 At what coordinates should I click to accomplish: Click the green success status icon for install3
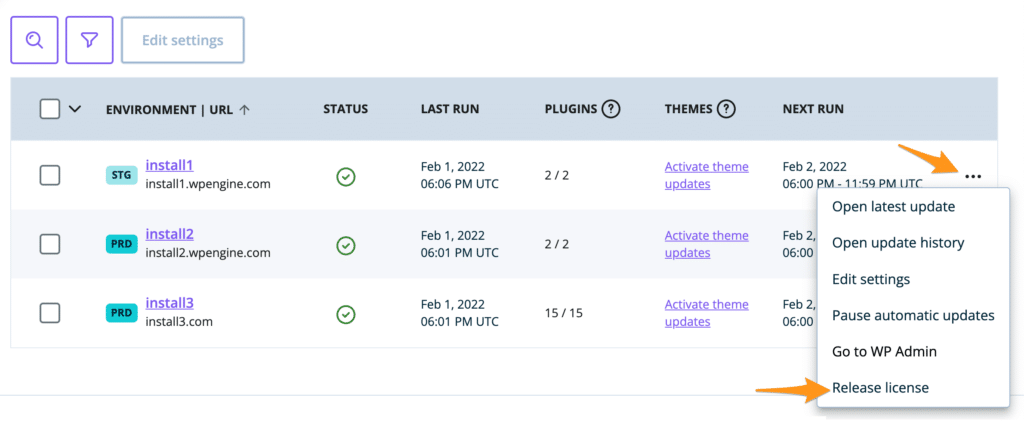[345, 314]
